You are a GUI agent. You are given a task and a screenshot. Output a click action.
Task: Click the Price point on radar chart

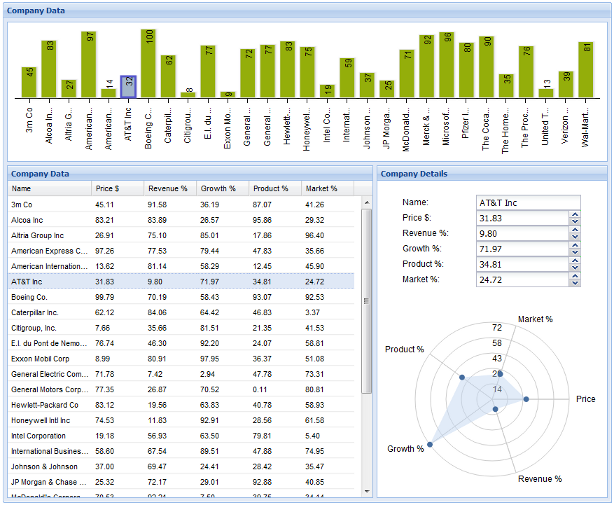(526, 399)
